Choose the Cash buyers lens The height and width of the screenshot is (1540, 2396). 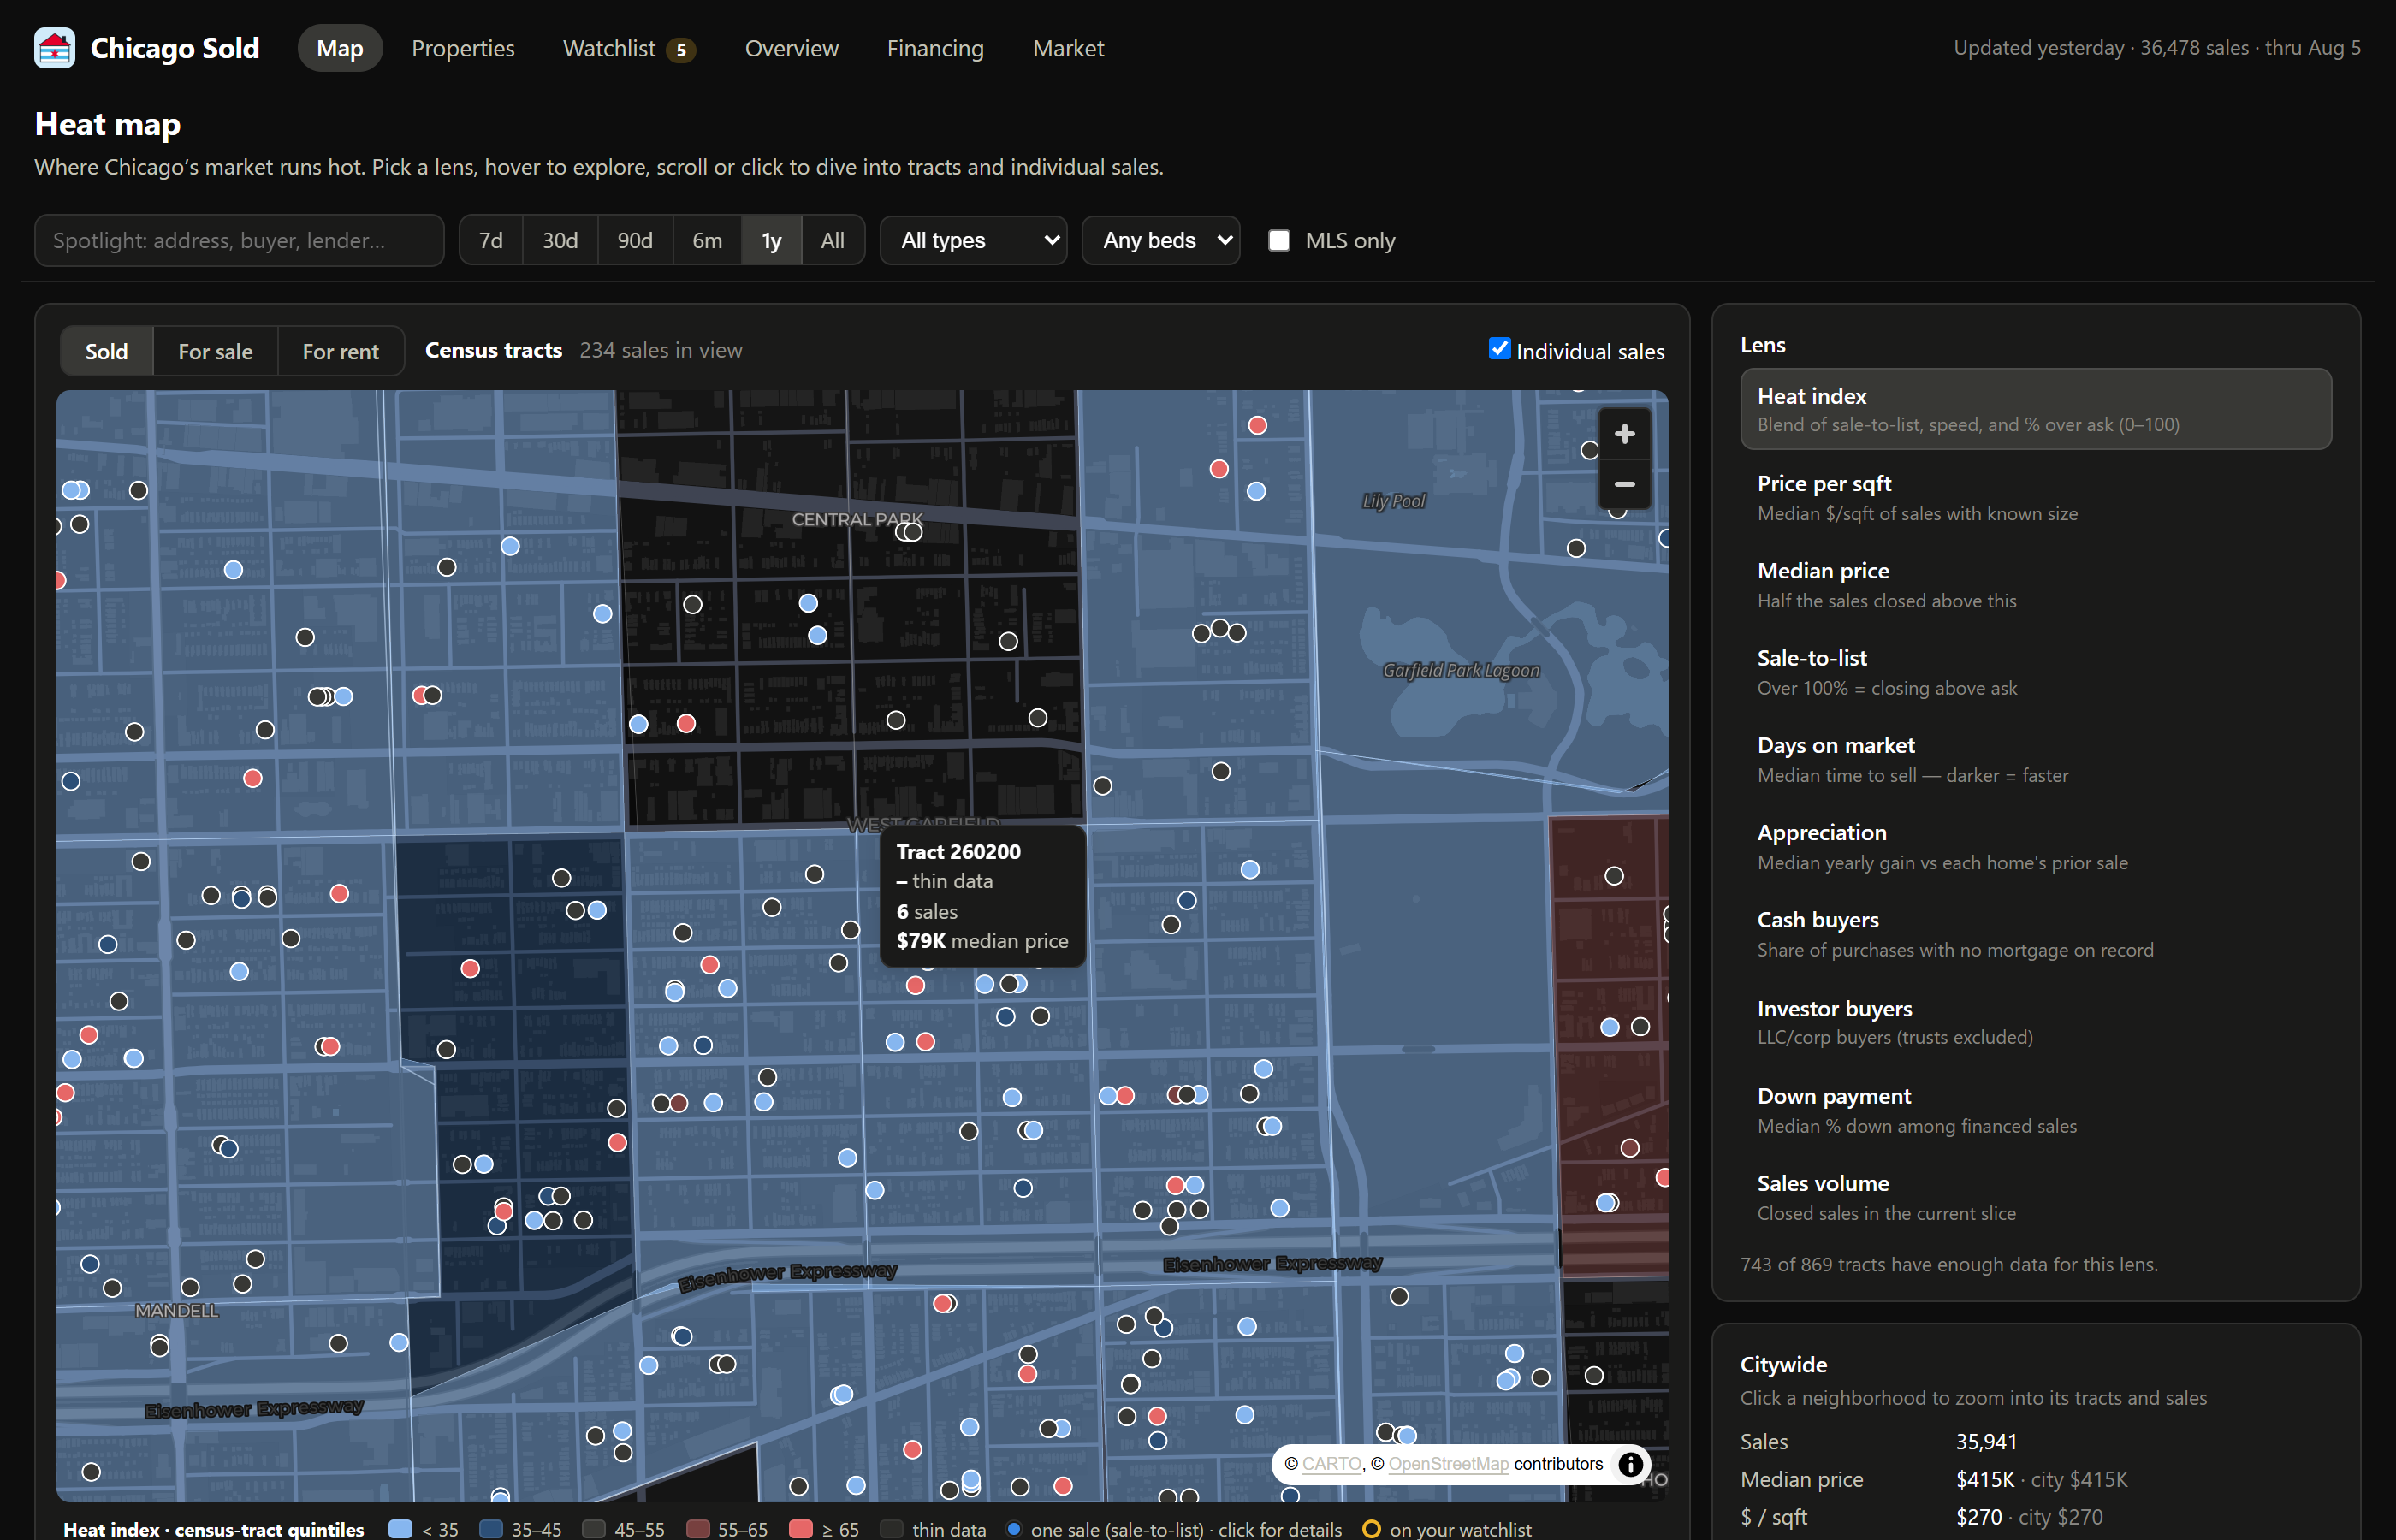click(2035, 934)
